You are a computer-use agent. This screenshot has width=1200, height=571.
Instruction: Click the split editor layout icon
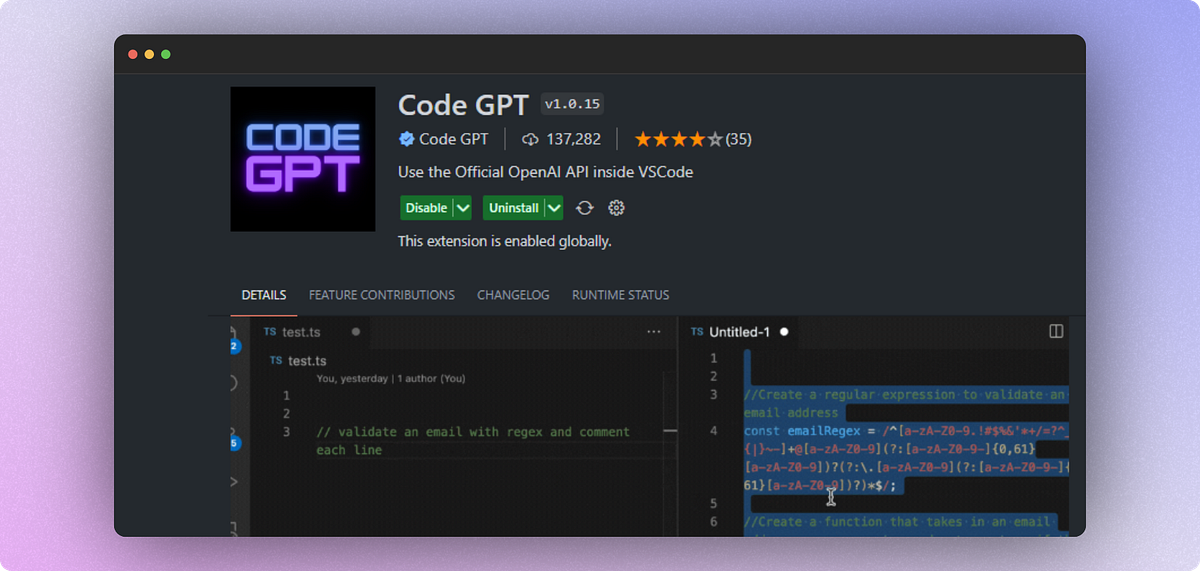pos(1055,331)
